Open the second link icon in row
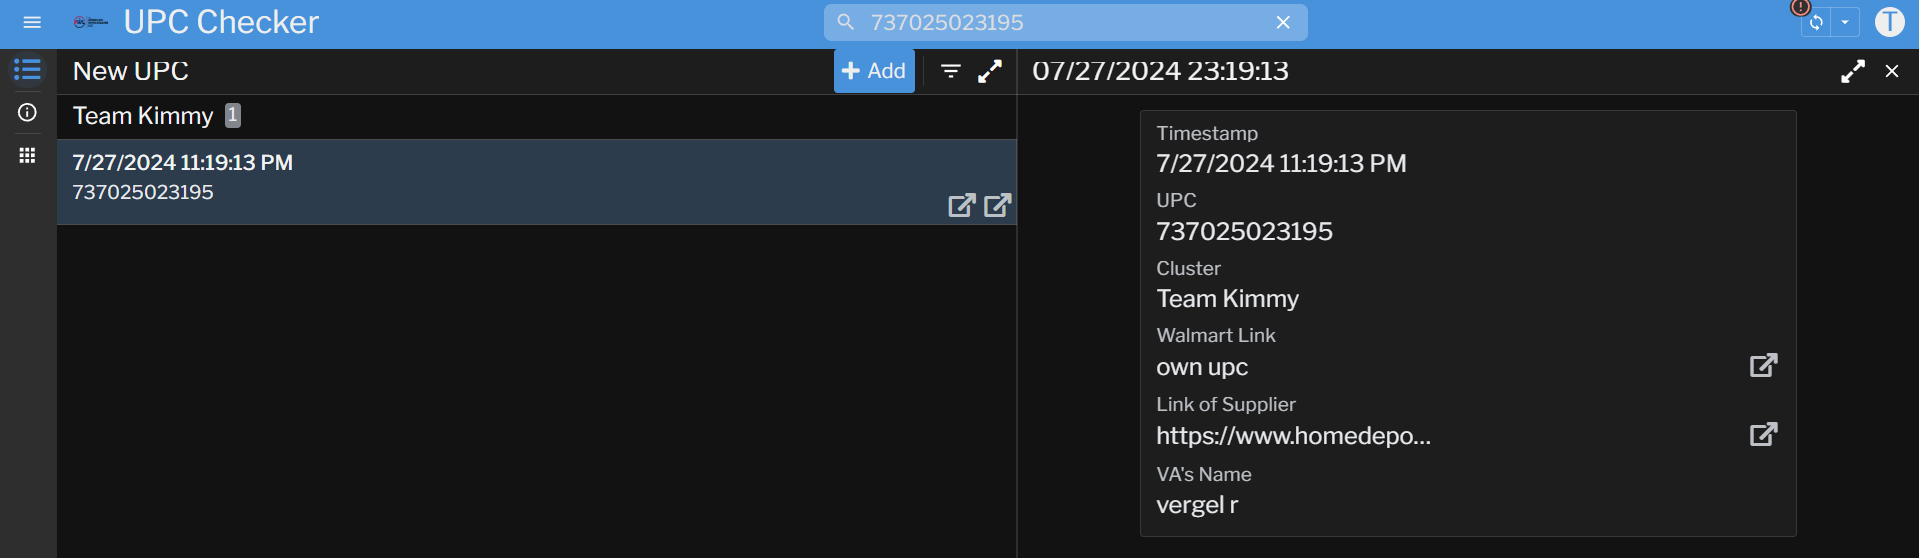1919x558 pixels. point(997,205)
